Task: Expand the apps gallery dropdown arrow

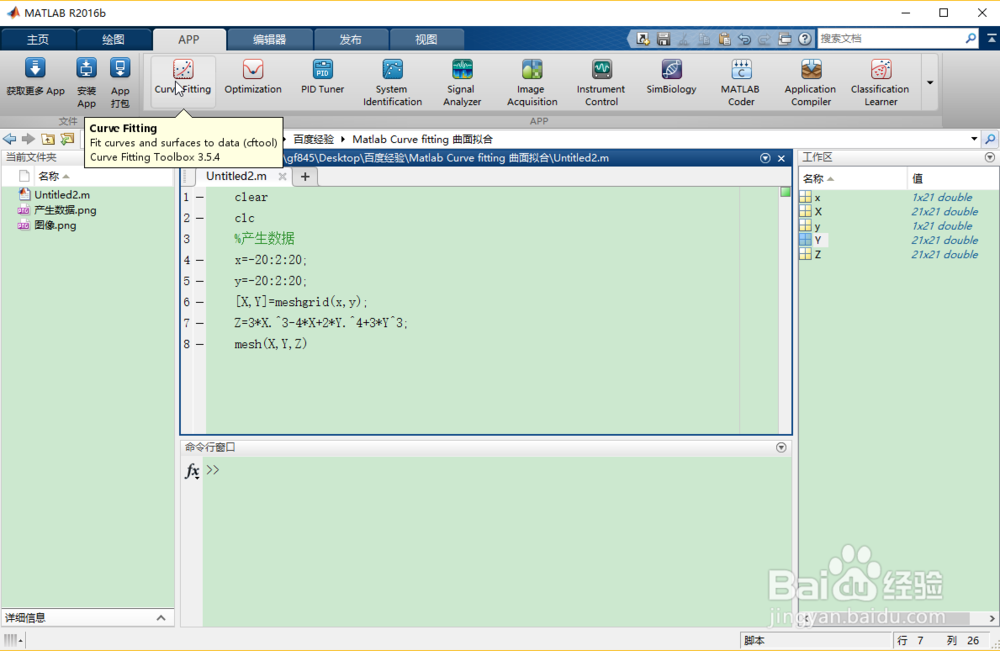Action: [930, 83]
